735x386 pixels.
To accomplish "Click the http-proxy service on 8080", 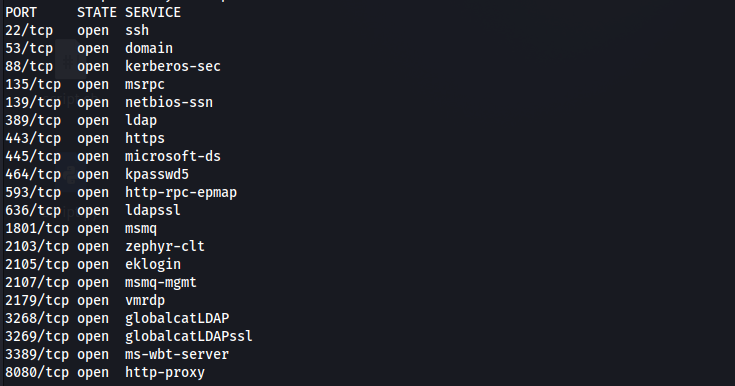I will pyautogui.click(x=165, y=372).
